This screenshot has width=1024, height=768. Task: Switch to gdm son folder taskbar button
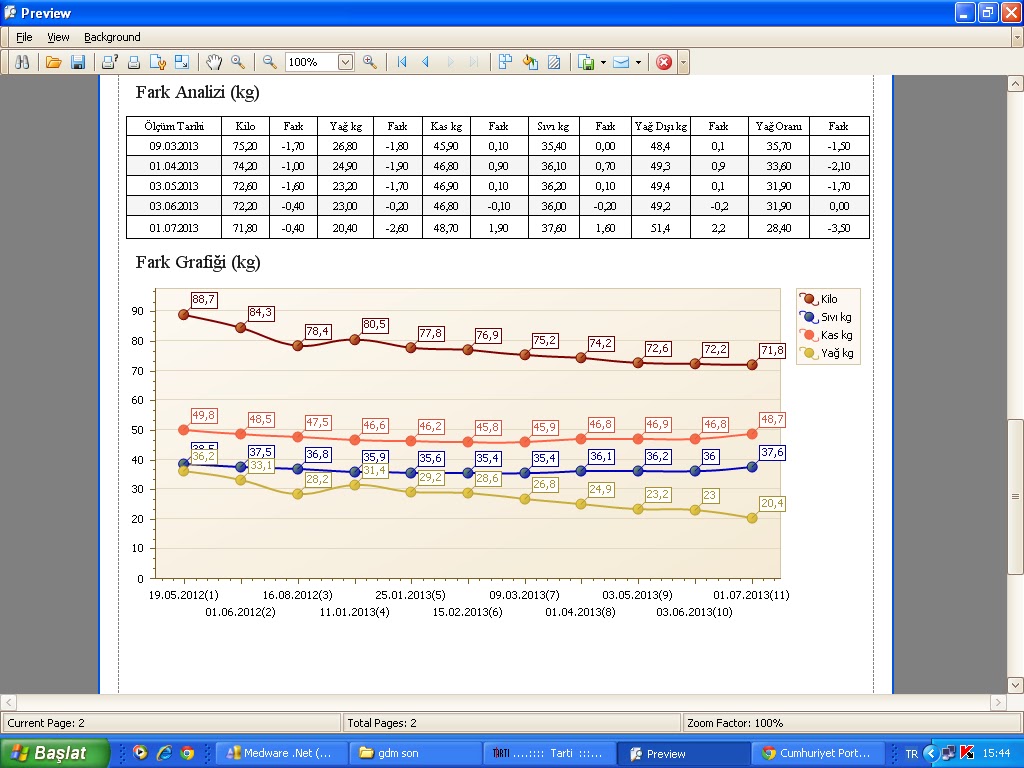(x=414, y=753)
